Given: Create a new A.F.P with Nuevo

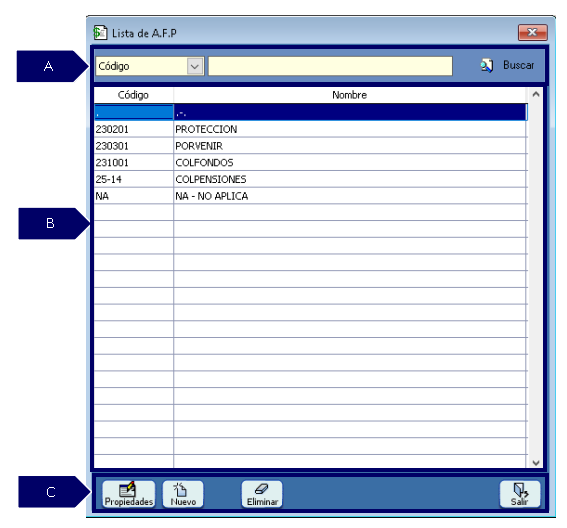Looking at the screenshot, I should 183,494.
